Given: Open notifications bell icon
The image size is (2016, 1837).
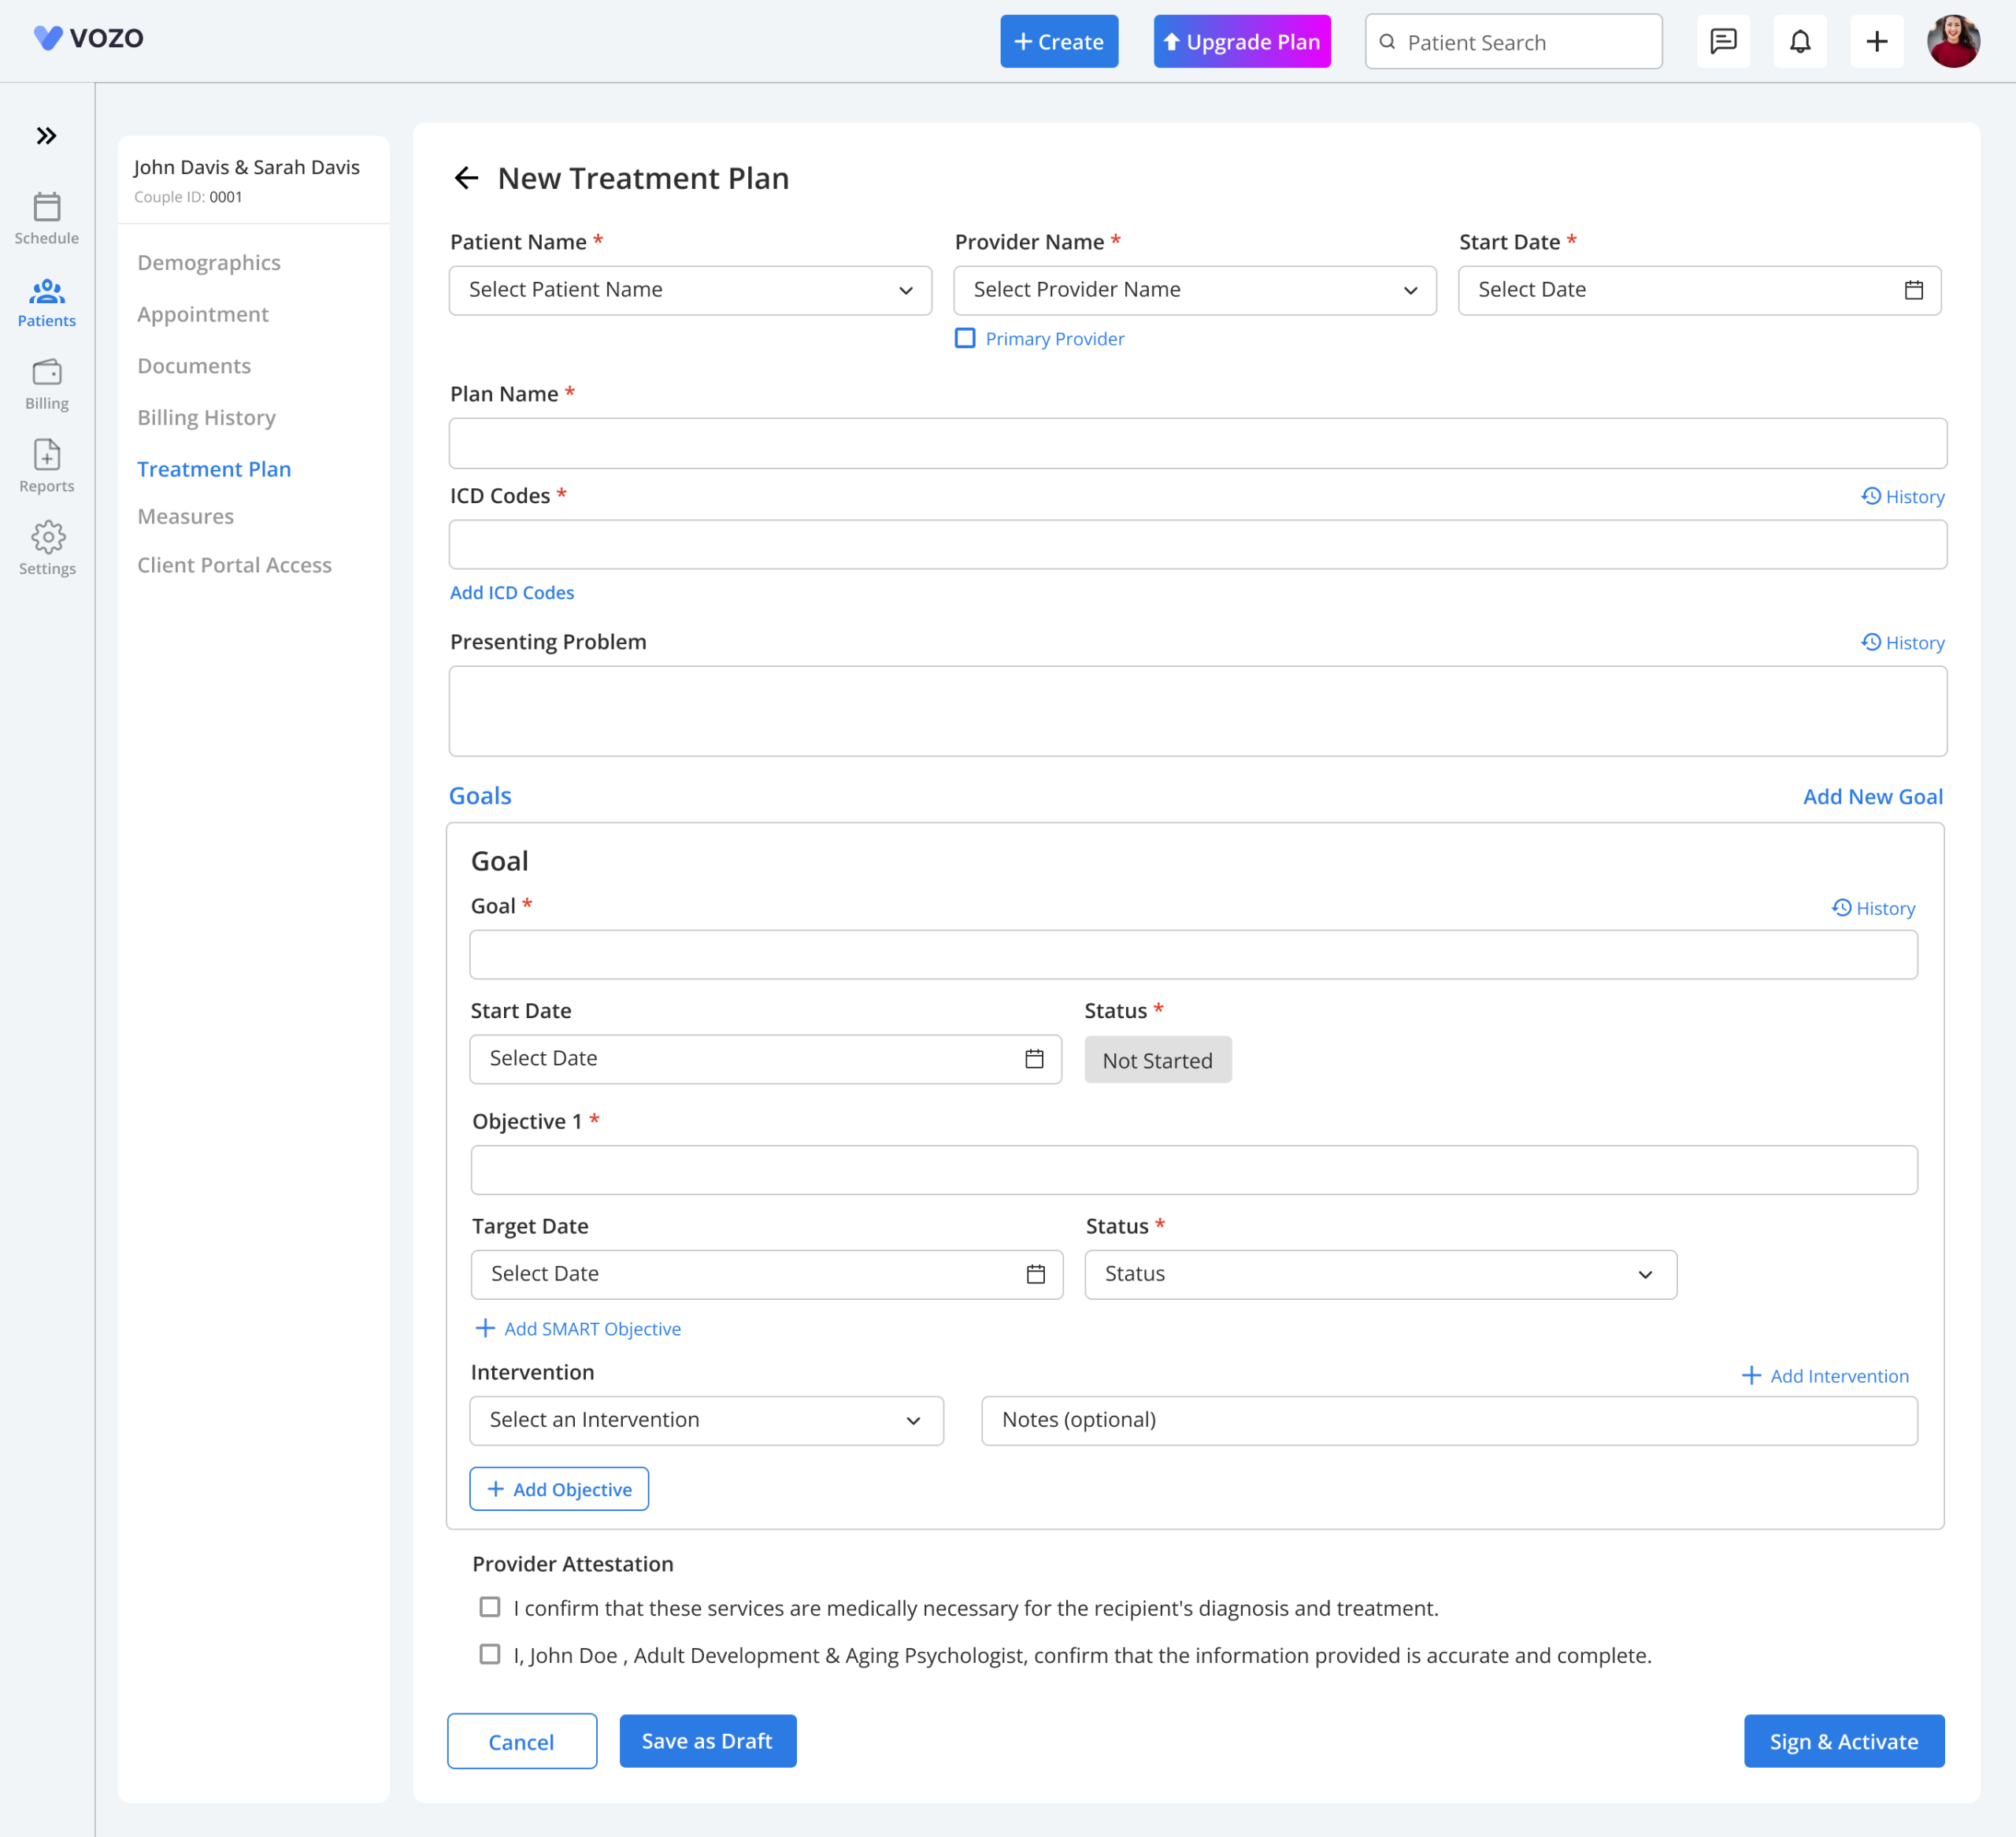Looking at the screenshot, I should point(1800,42).
